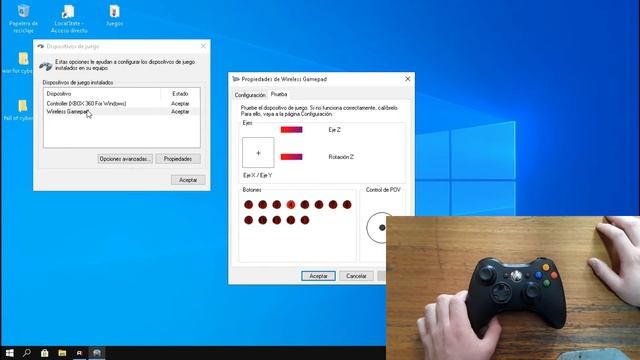This screenshot has height=360, width=640.
Task: Open taskbar search magnifier
Action: point(27,353)
